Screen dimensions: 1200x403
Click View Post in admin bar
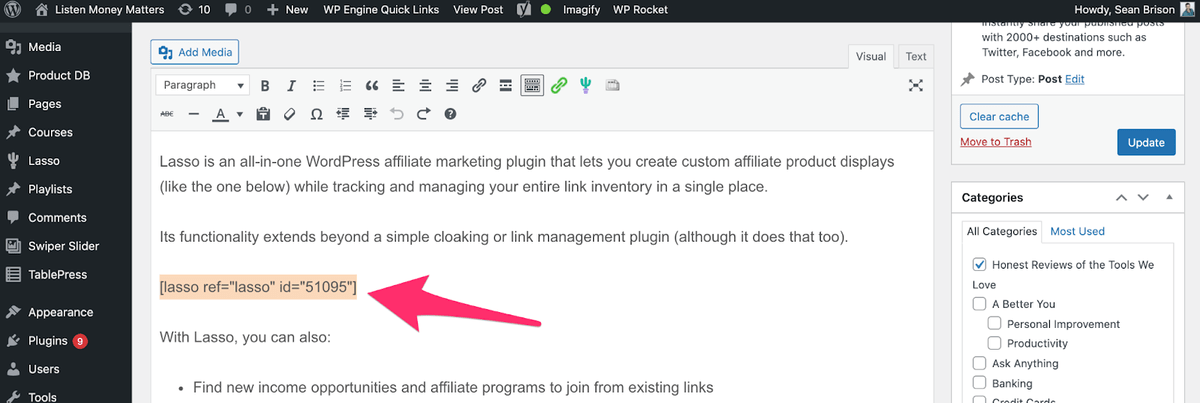coord(478,9)
